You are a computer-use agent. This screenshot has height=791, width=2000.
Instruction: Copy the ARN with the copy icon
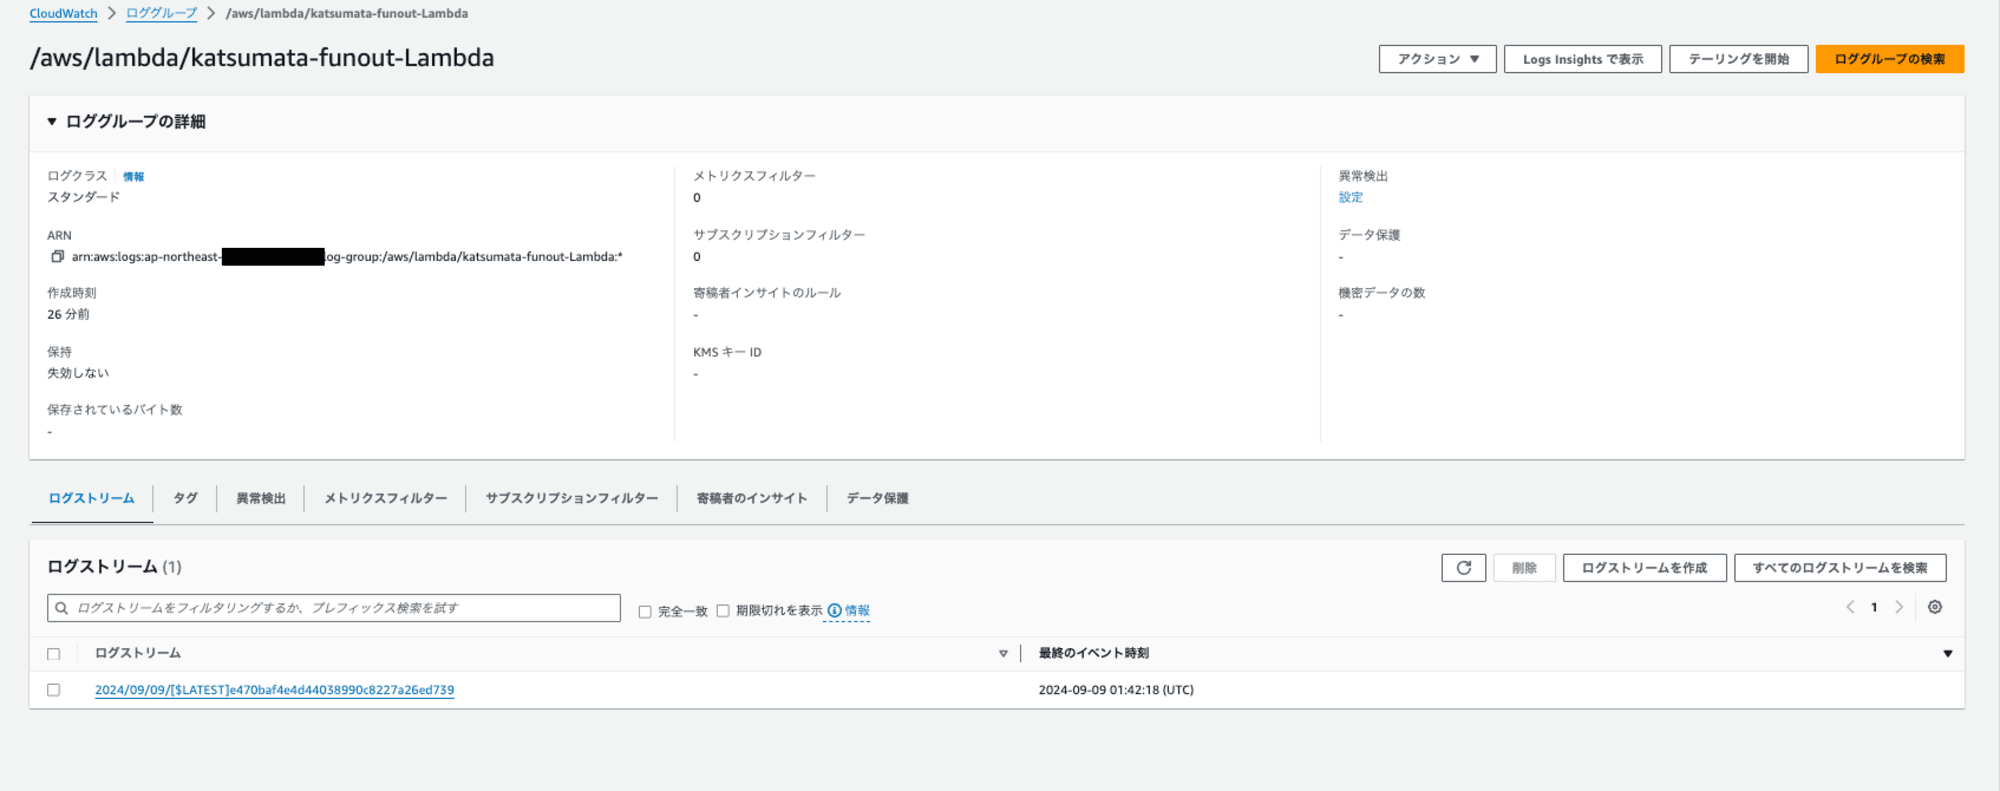click(57, 257)
